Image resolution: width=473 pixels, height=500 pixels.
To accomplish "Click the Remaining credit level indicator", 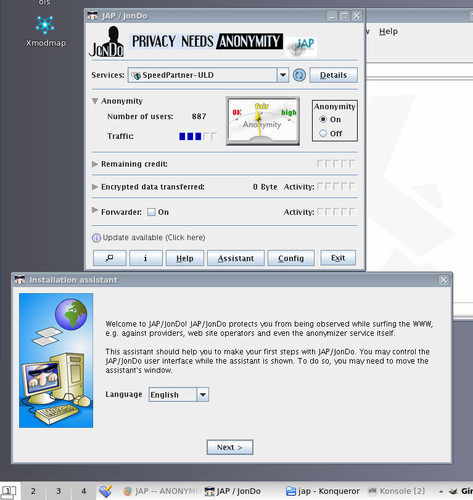I will tap(336, 164).
